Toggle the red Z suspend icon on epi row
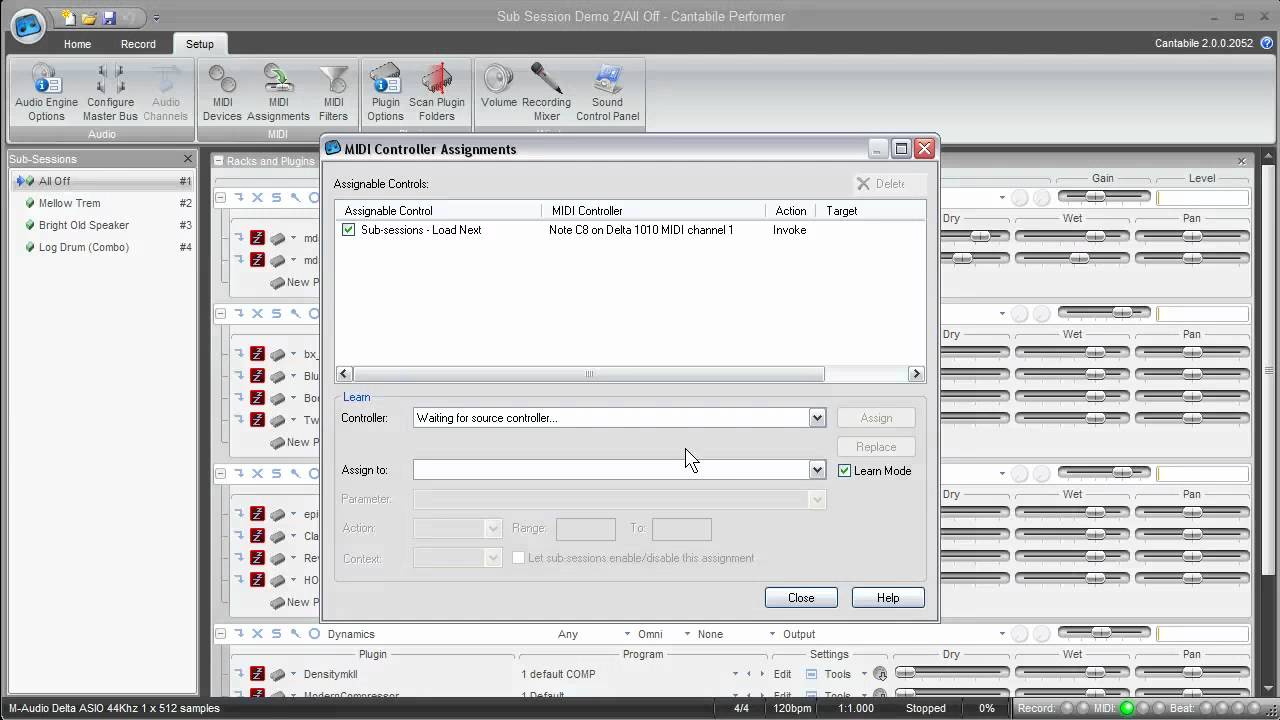 coord(257,514)
